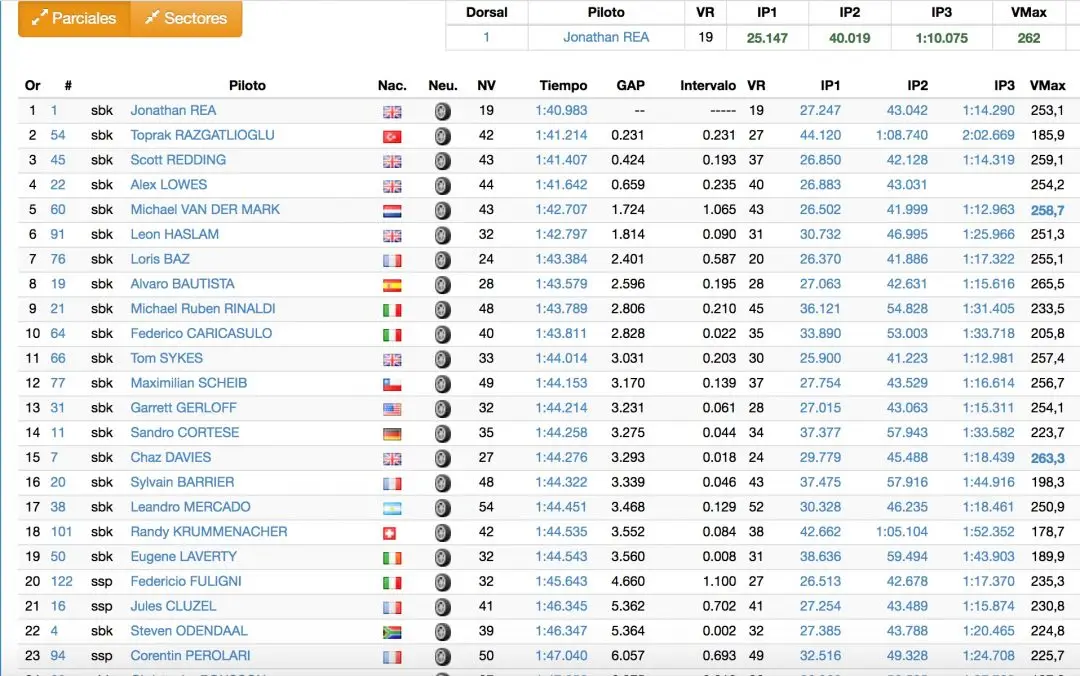Click the Swiss flag for Randy KRUMMENACHER
Image resolution: width=1080 pixels, height=676 pixels.
[x=389, y=533]
